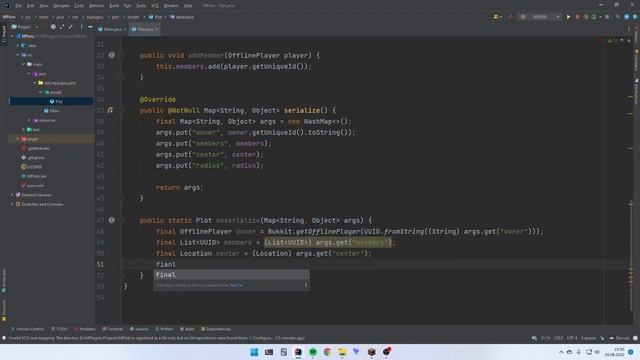The height and width of the screenshot is (360, 640).
Task: Open the Dependencies tool window
Action: tap(216, 329)
